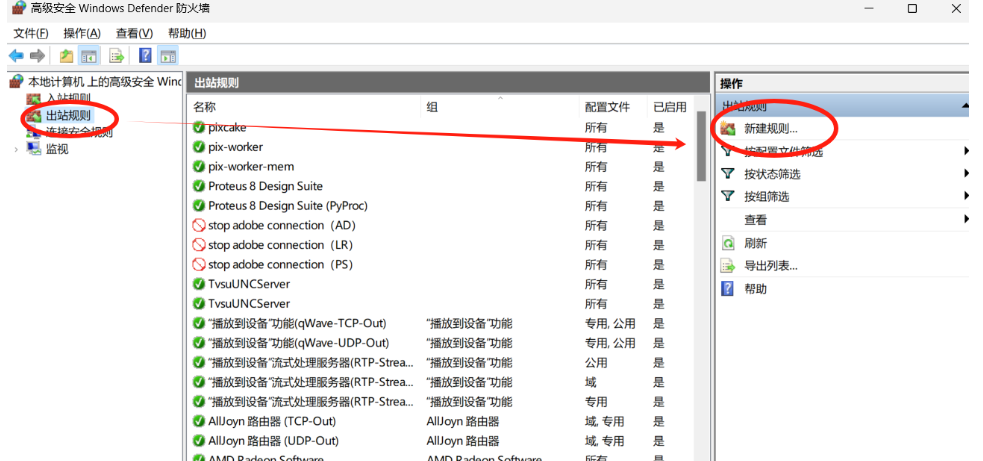
Task: Expand the 按状态筛选 submenu arrow
Action: [x=967, y=174]
